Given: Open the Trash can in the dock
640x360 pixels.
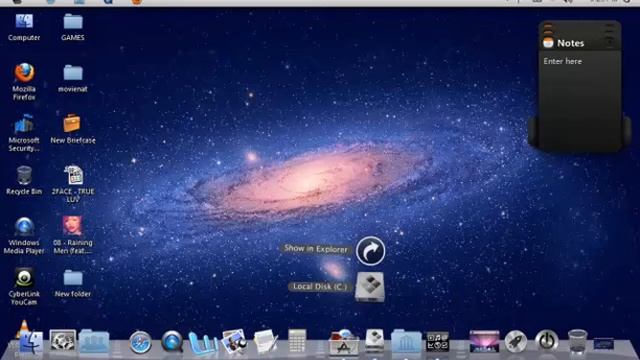Looking at the screenshot, I should pos(578,341).
